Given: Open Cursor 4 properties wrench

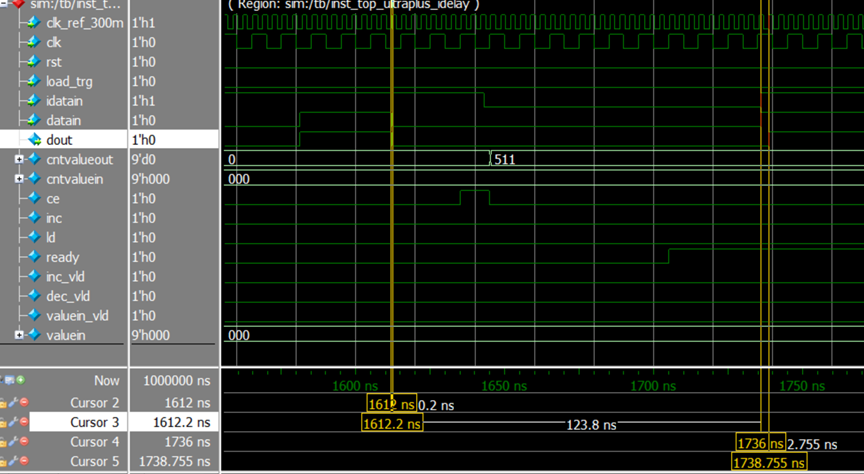Looking at the screenshot, I should point(13,442).
